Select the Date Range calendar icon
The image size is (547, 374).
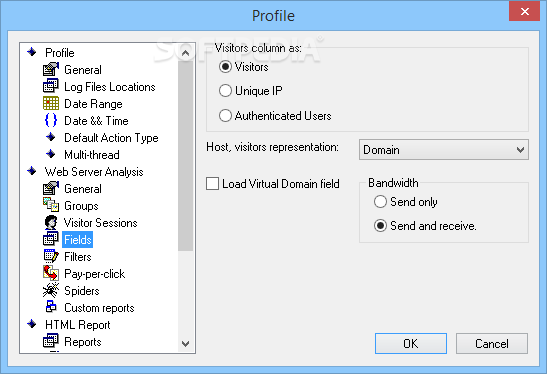(51, 103)
